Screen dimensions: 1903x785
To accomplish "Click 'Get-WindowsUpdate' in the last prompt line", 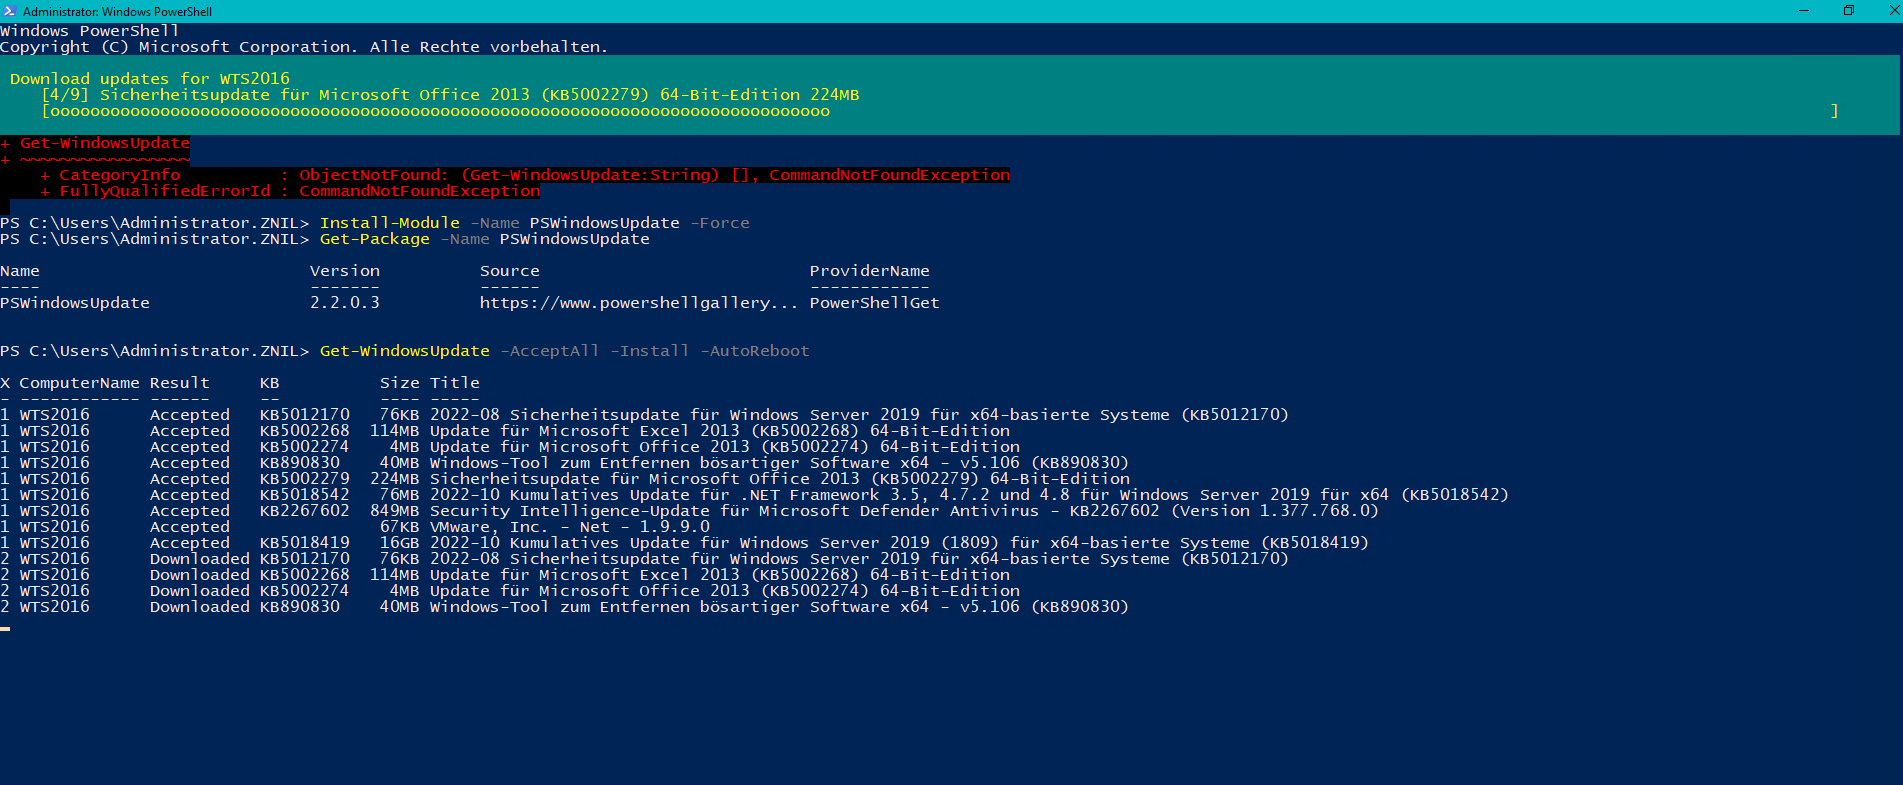I will (404, 351).
